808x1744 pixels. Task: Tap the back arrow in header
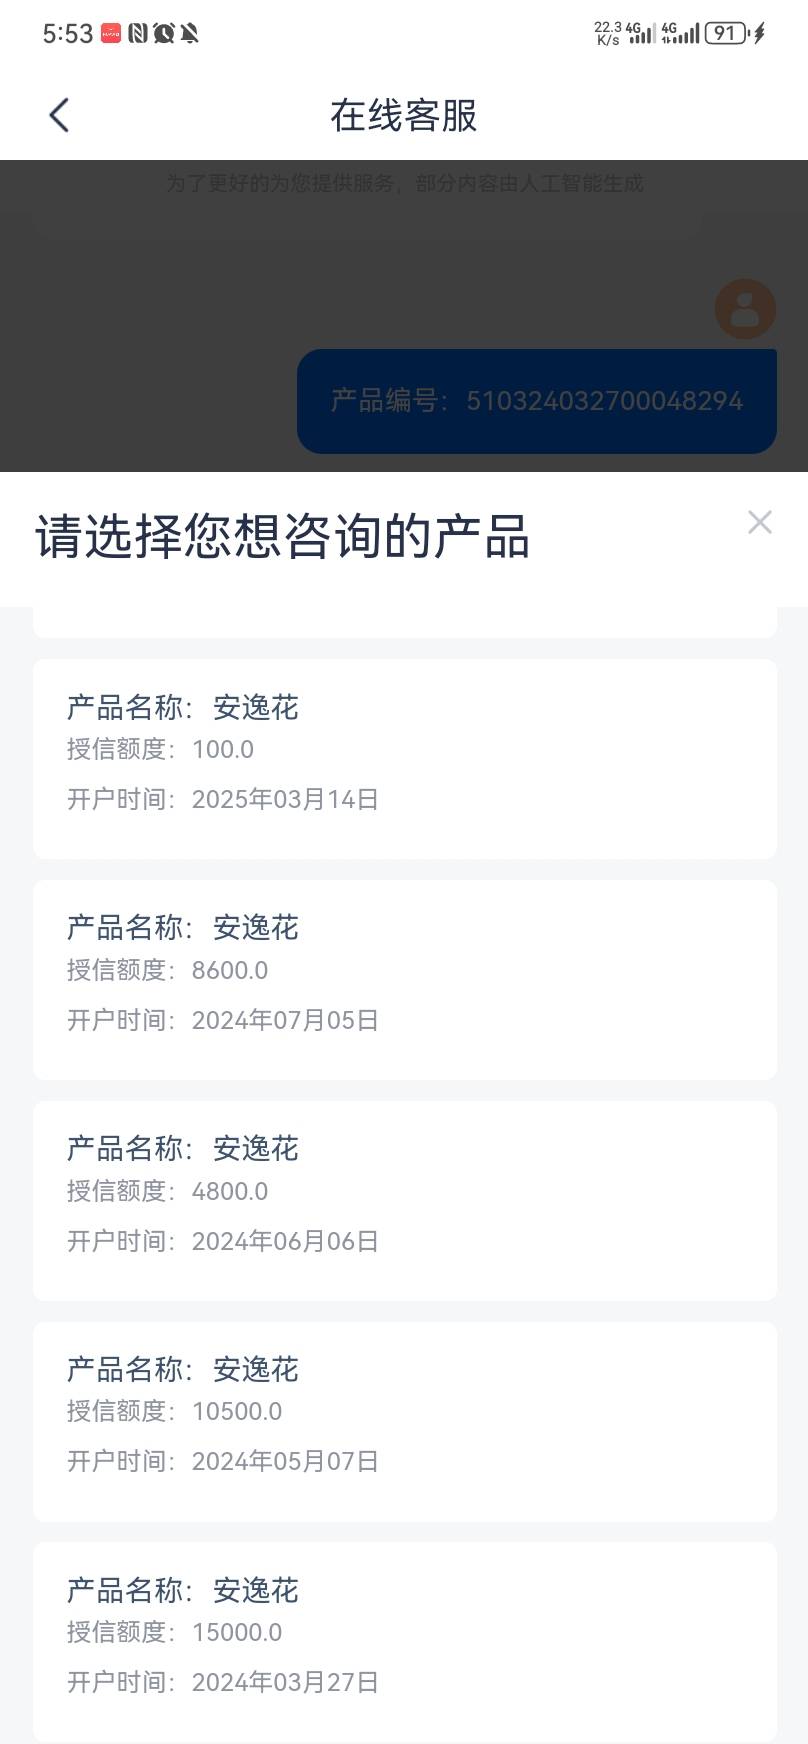click(60, 115)
